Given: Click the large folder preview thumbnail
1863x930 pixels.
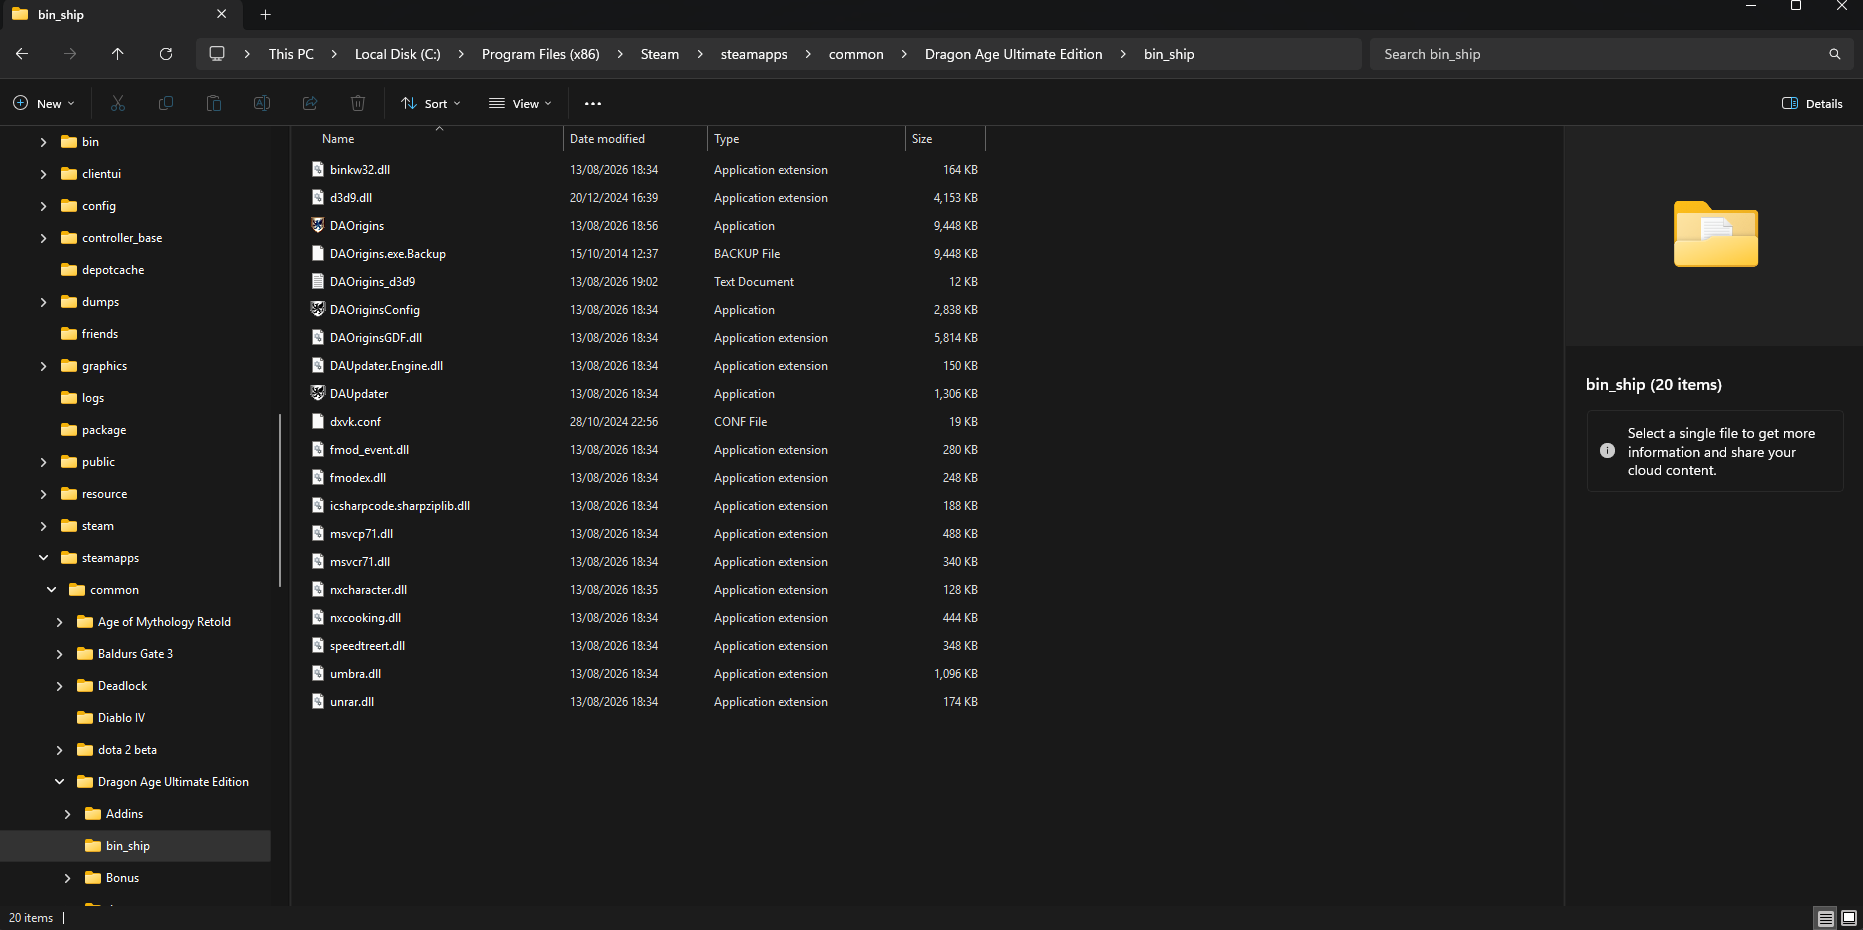Looking at the screenshot, I should coord(1716,235).
